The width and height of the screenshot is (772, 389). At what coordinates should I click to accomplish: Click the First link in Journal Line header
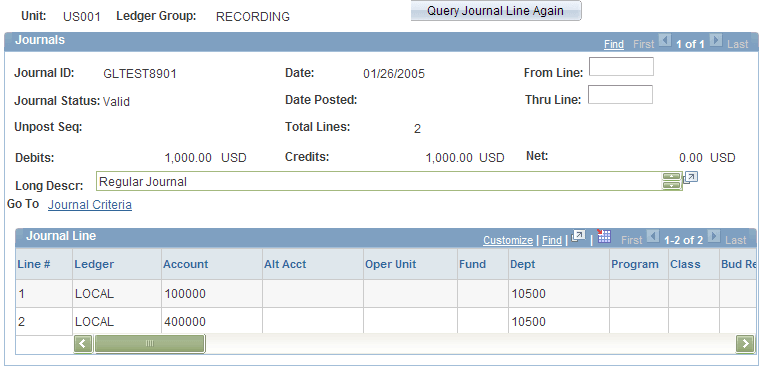[632, 240]
